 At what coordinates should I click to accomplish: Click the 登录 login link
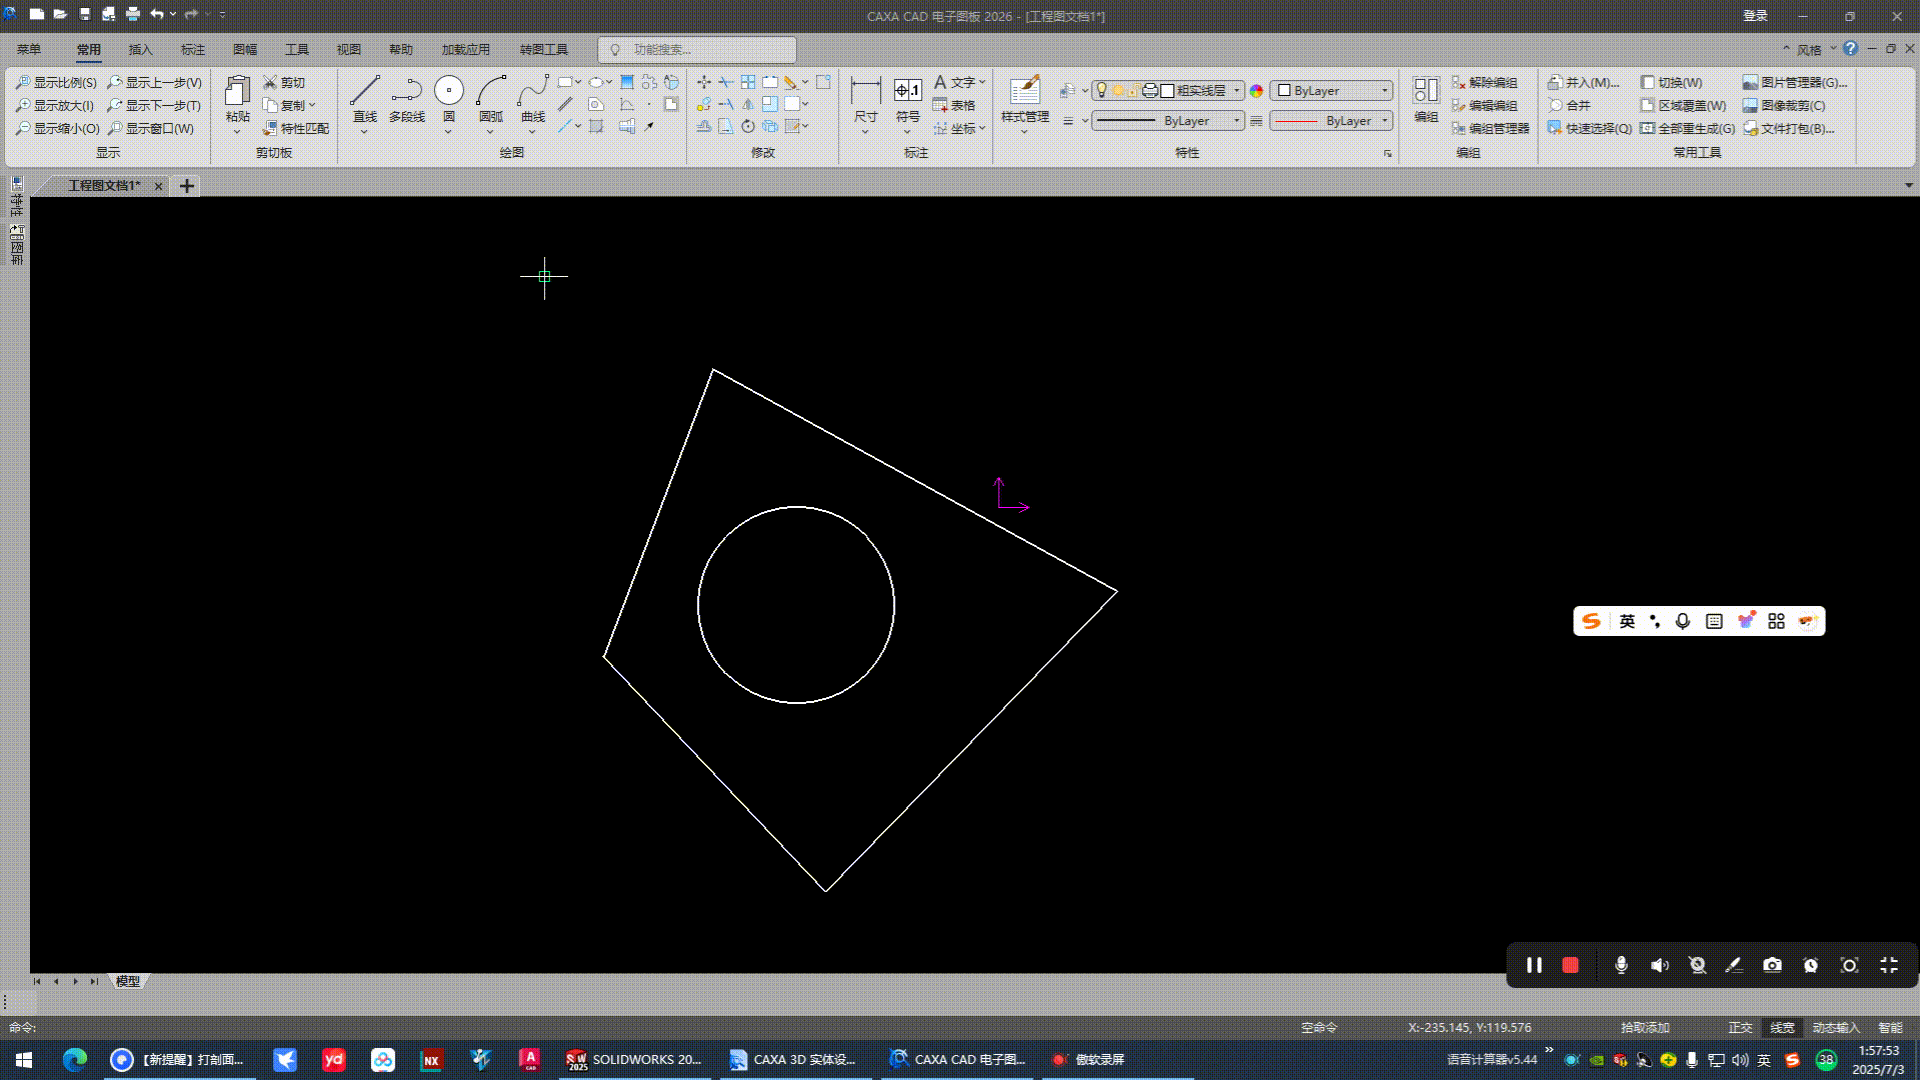pos(1755,15)
